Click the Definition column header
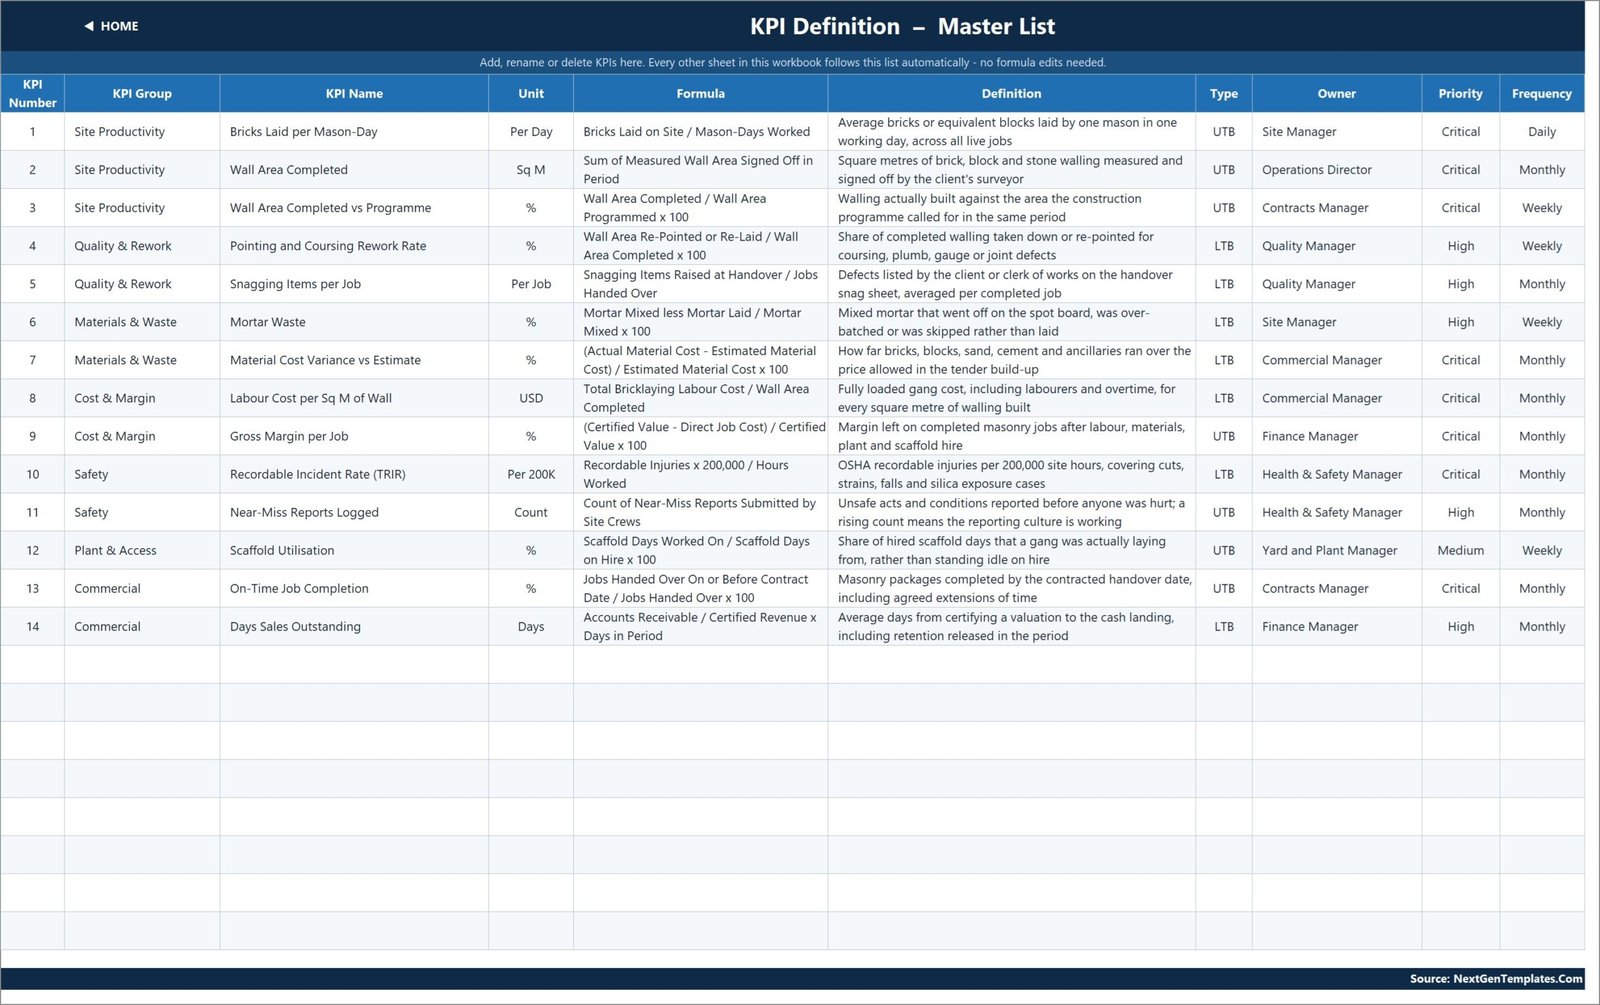 pos(1011,93)
